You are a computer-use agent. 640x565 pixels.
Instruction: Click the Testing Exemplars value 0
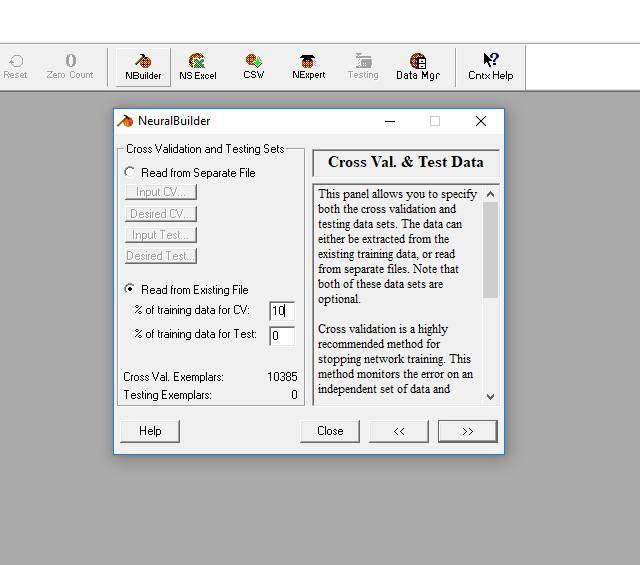[294, 395]
